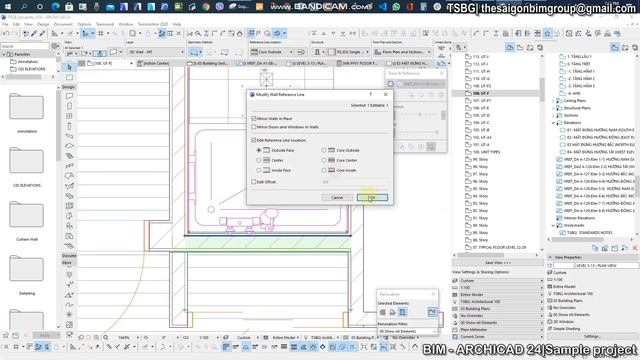Screen dimensions: 640x360
Task: Select the Marquee tool in the toolbox
Action: point(69,77)
